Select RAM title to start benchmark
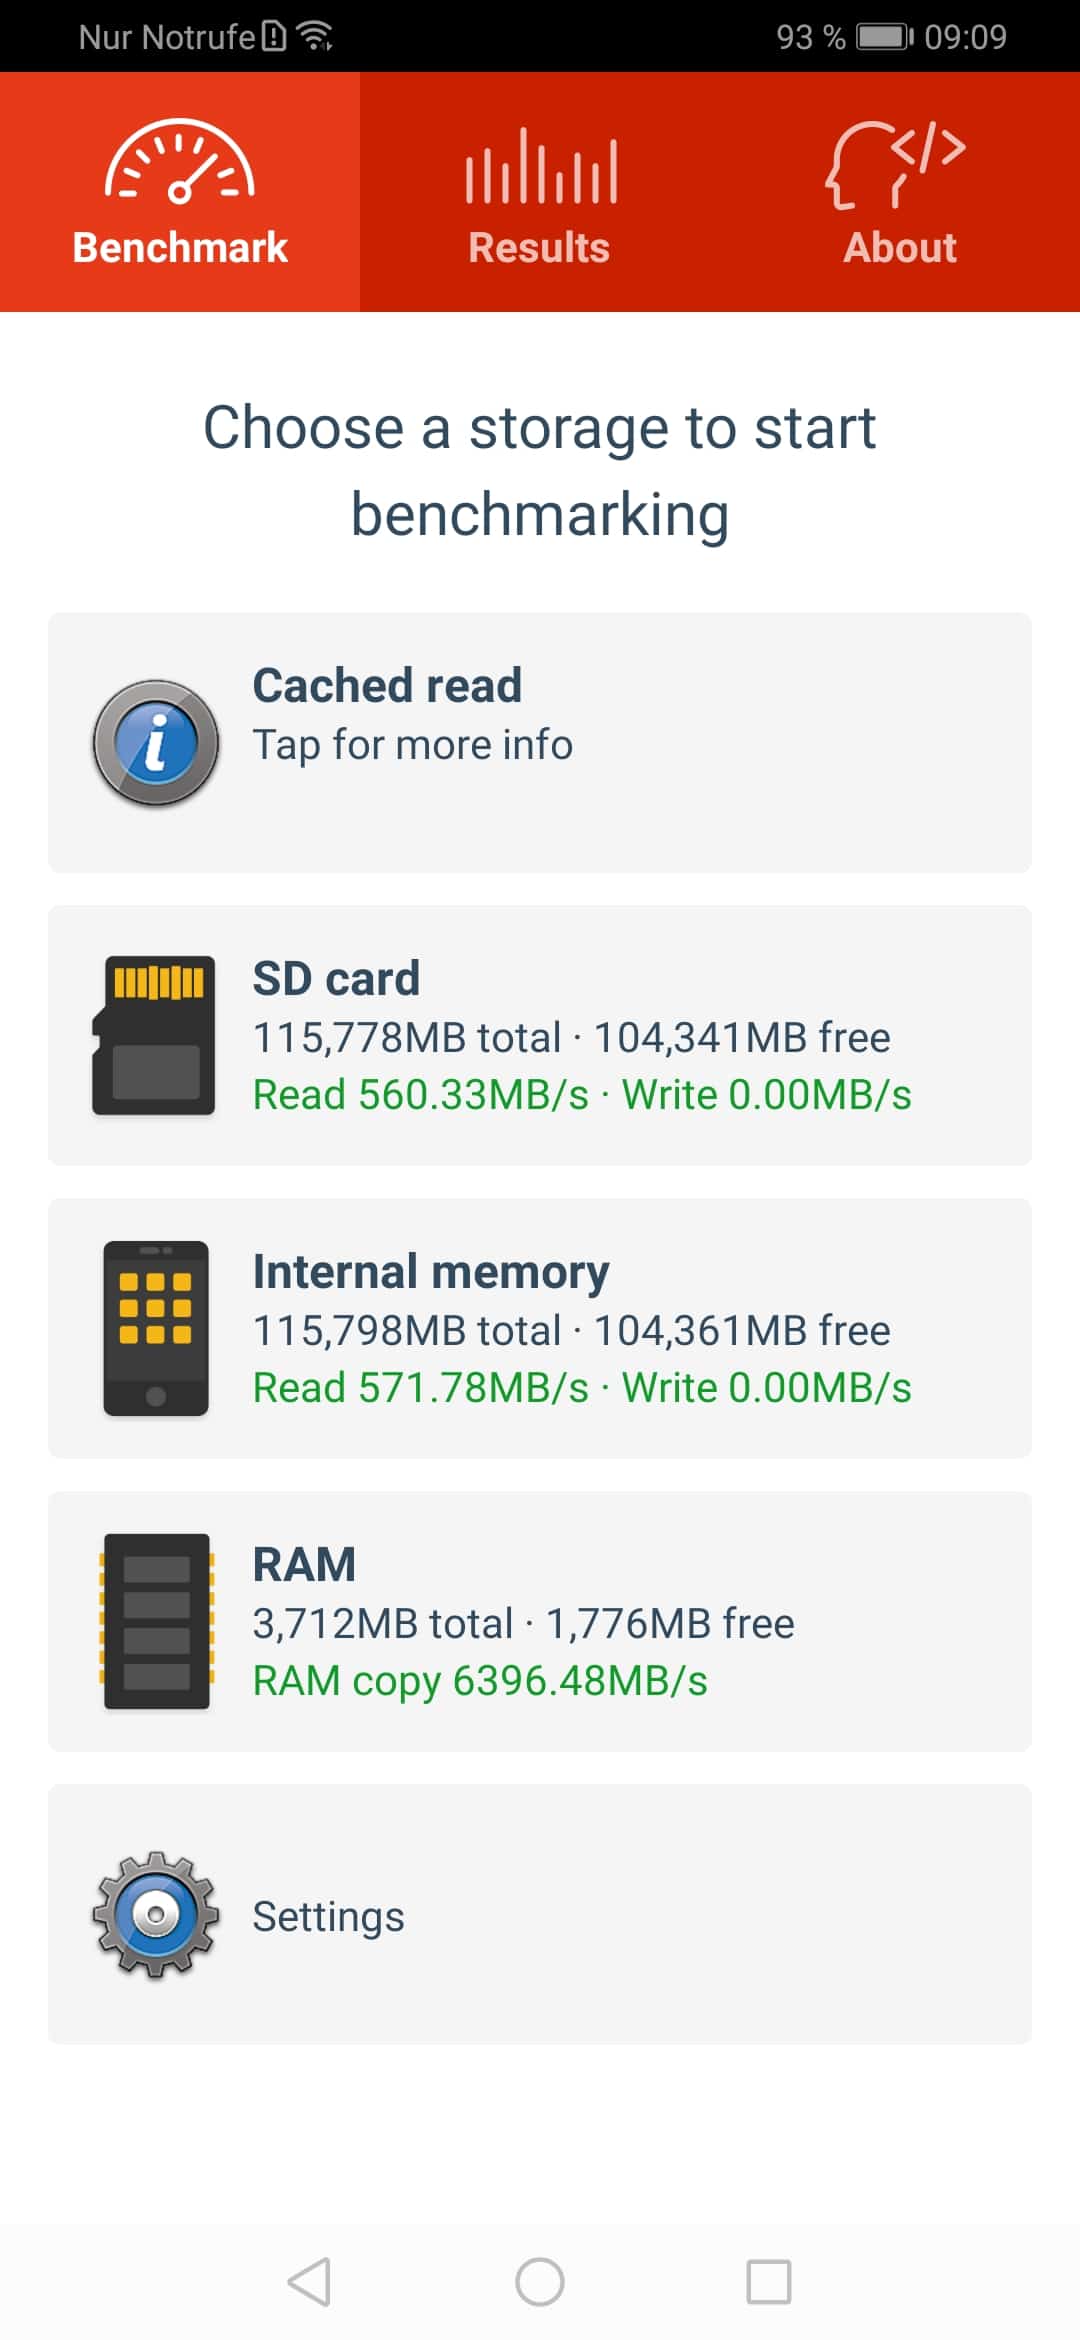The height and width of the screenshot is (2340, 1080). 304,1564
